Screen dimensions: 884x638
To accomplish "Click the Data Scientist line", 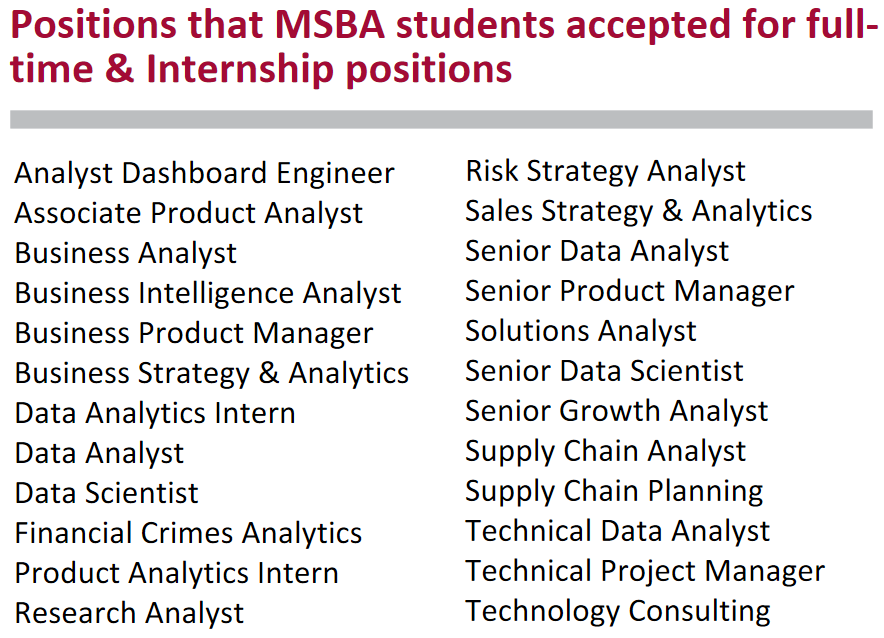I will pyautogui.click(x=107, y=493).
